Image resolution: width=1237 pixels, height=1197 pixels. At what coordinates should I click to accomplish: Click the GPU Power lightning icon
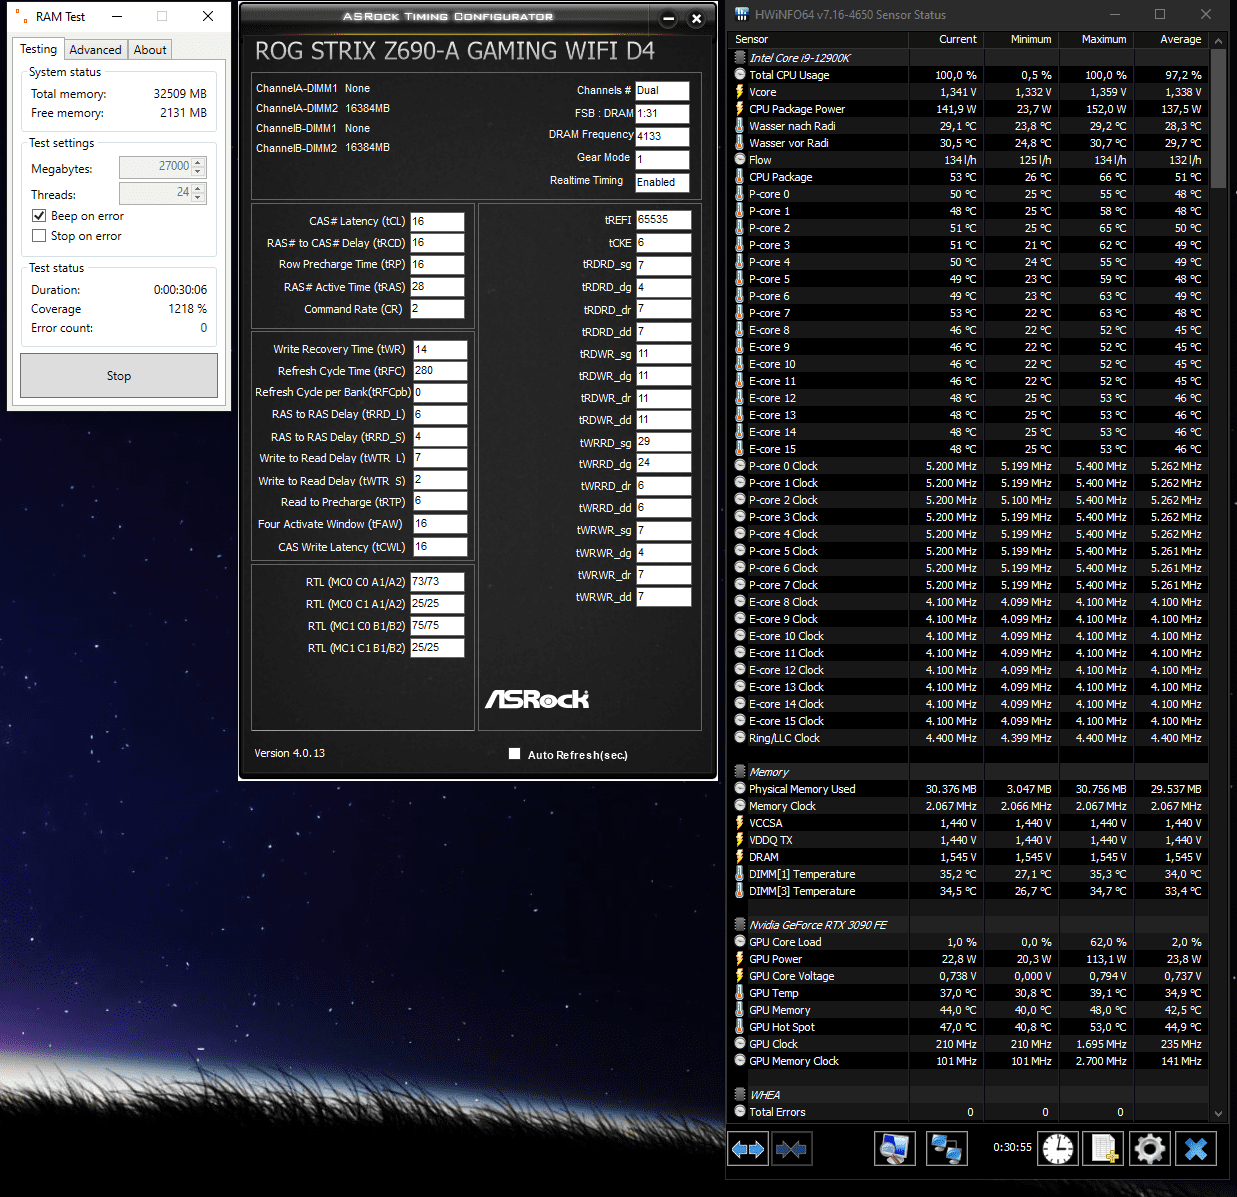tap(740, 959)
